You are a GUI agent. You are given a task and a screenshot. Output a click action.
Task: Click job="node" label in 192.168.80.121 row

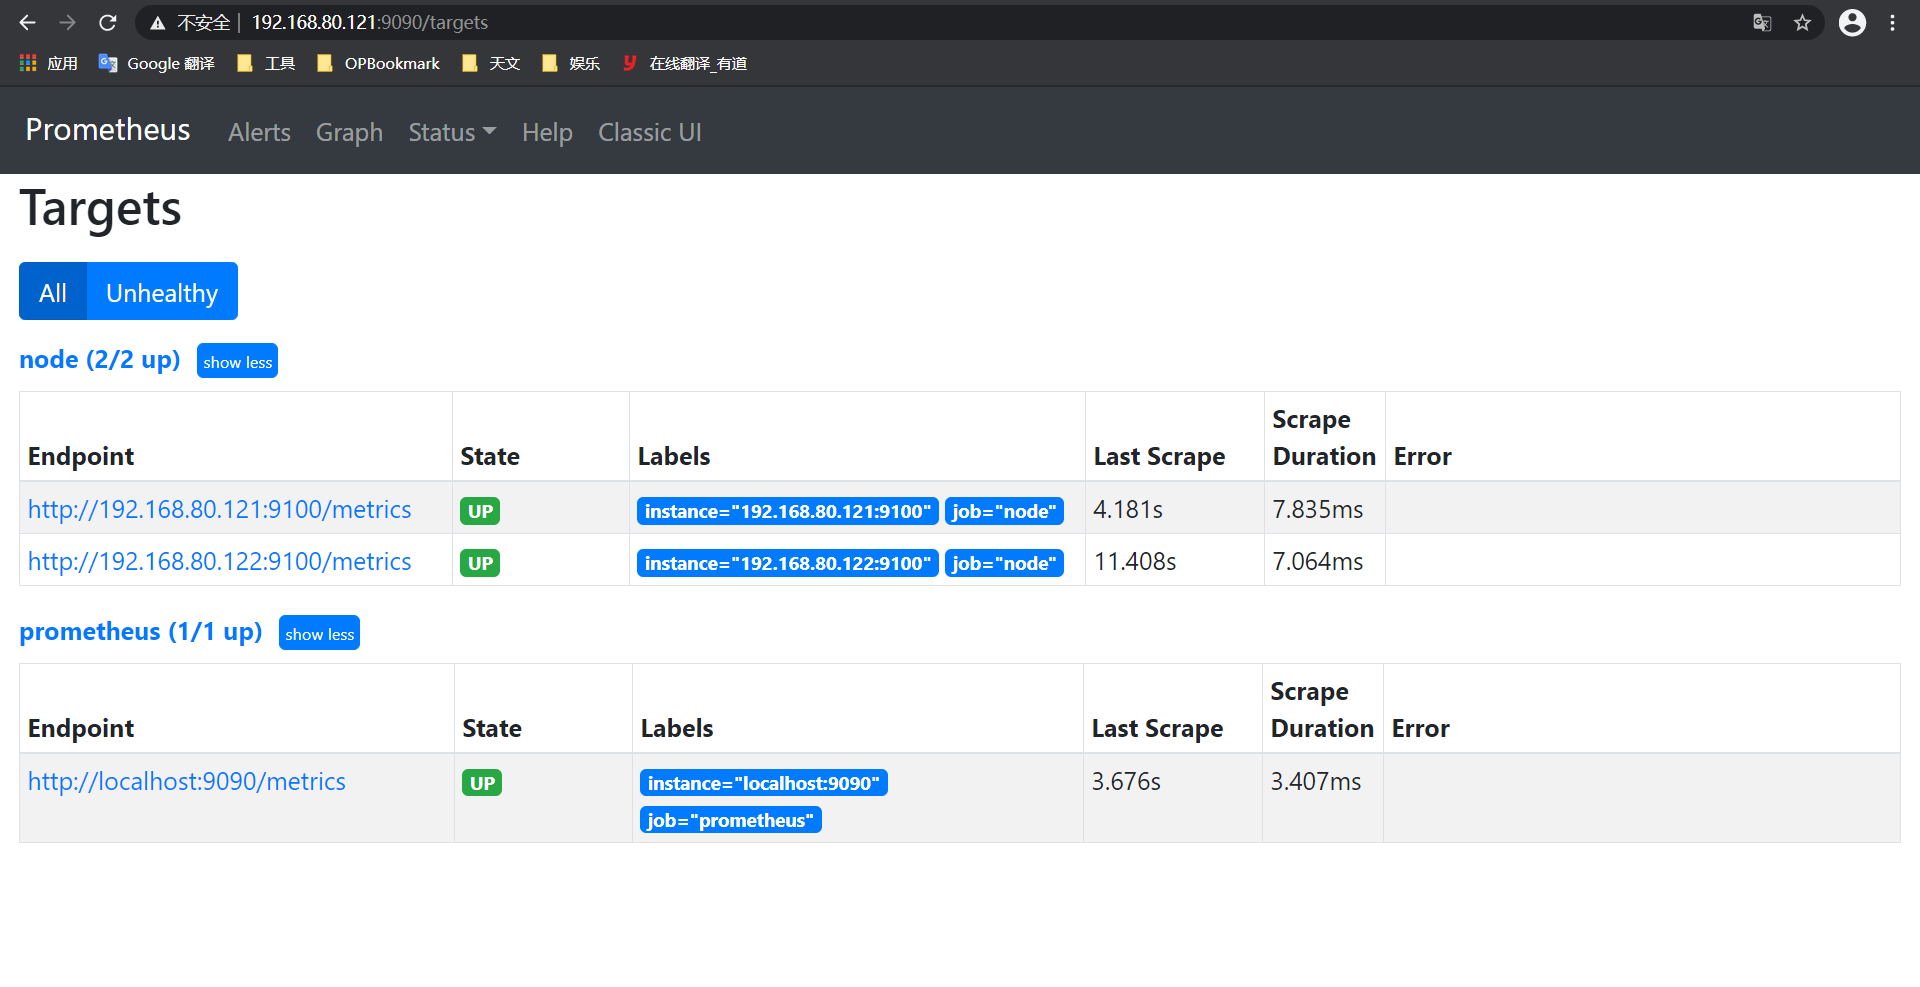[1004, 511]
